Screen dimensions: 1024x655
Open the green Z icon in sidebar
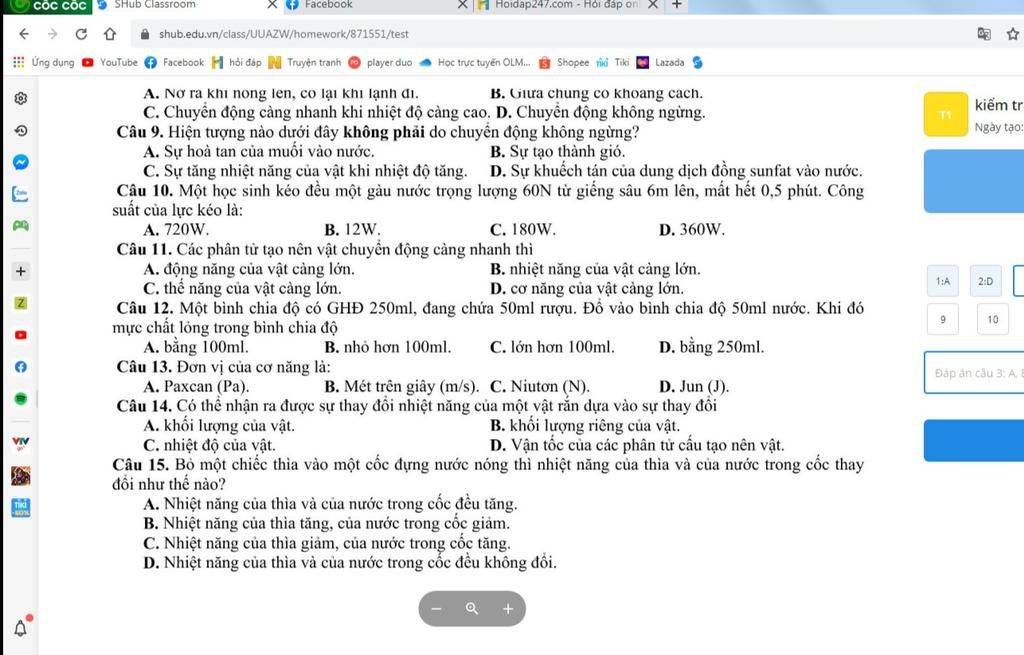click(21, 302)
